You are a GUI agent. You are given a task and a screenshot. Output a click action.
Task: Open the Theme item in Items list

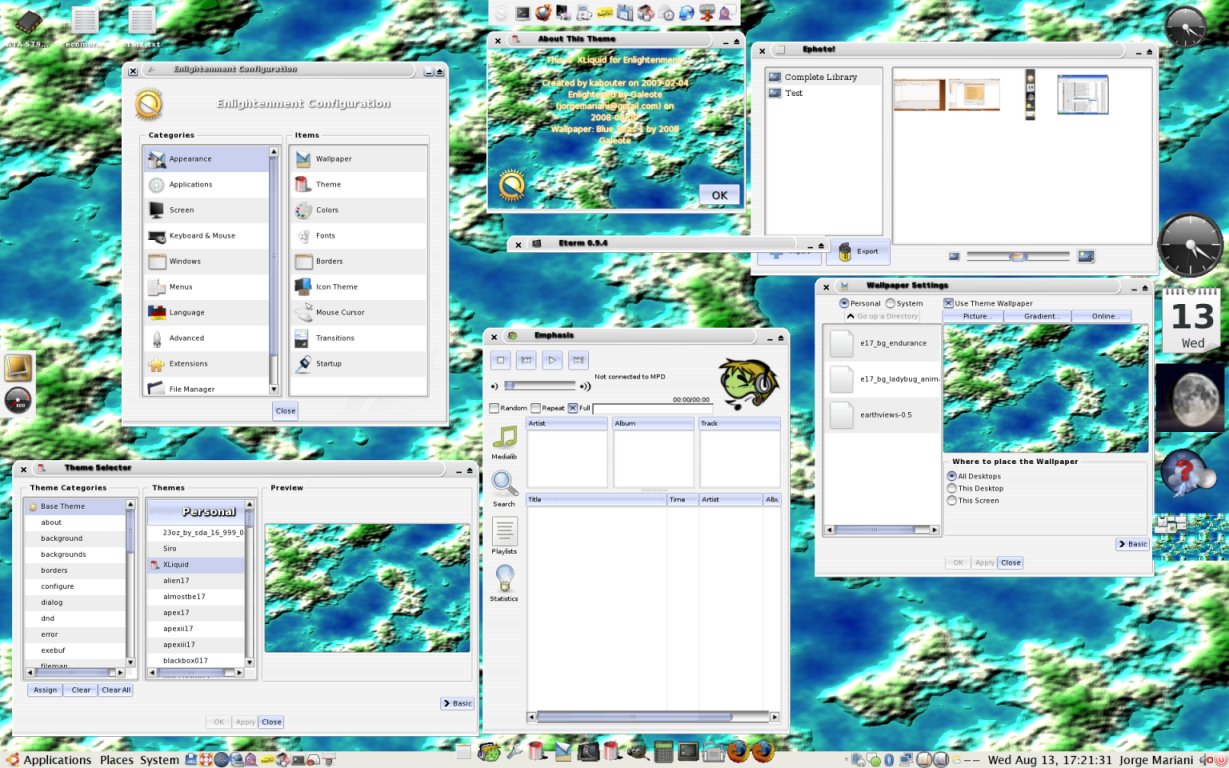(x=358, y=184)
